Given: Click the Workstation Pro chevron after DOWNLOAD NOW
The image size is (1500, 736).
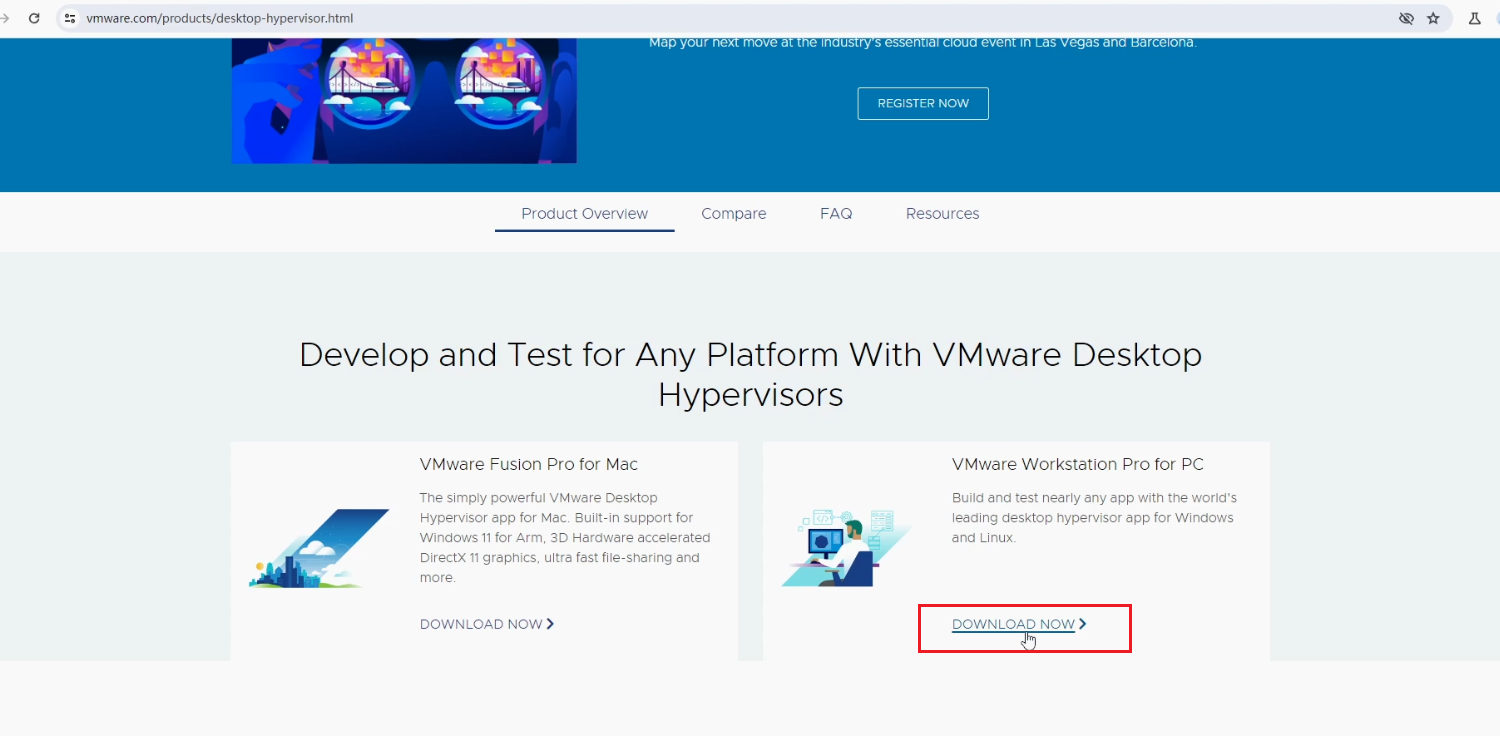Looking at the screenshot, I should (x=1082, y=624).
